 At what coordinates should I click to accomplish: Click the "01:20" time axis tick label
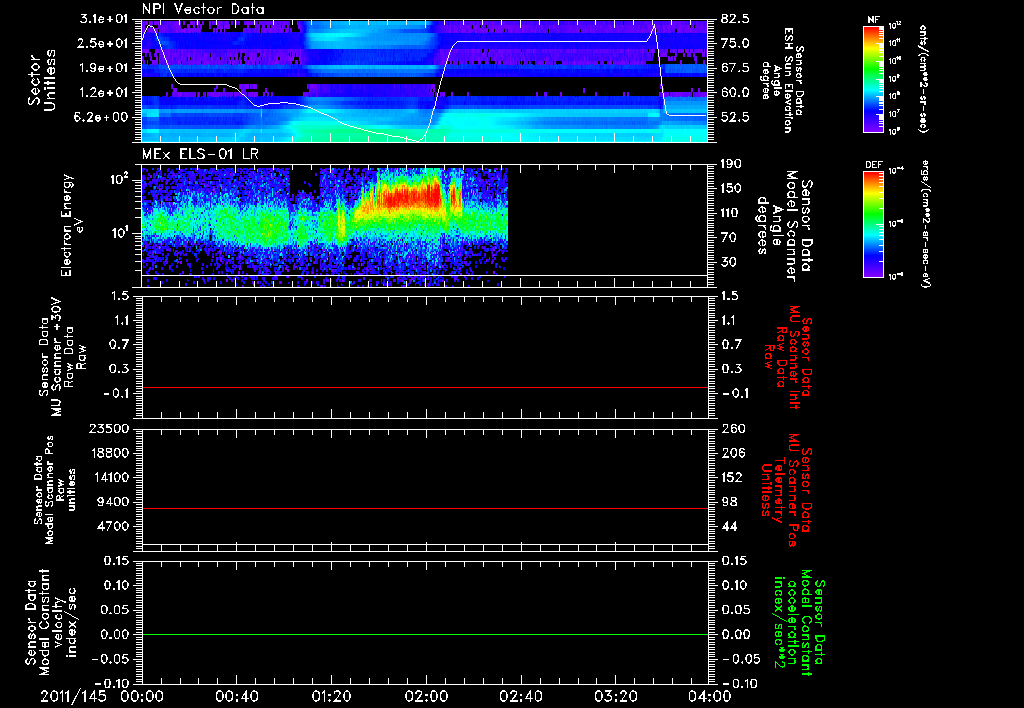coord(331,696)
